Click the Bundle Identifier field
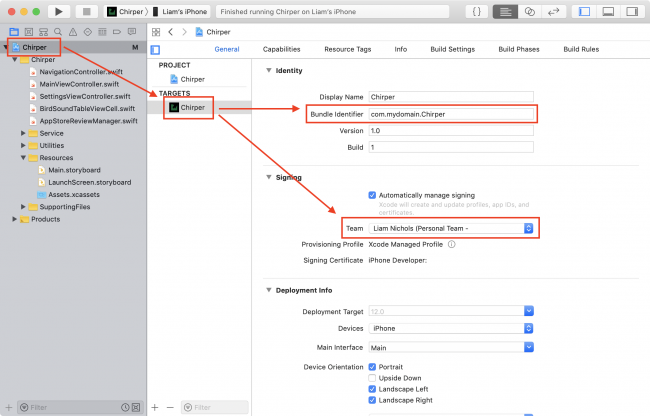The width and height of the screenshot is (650, 416). click(x=451, y=114)
